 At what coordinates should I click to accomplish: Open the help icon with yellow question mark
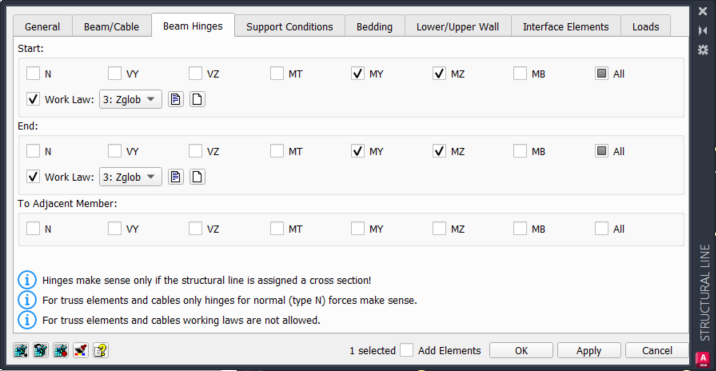click(x=101, y=350)
